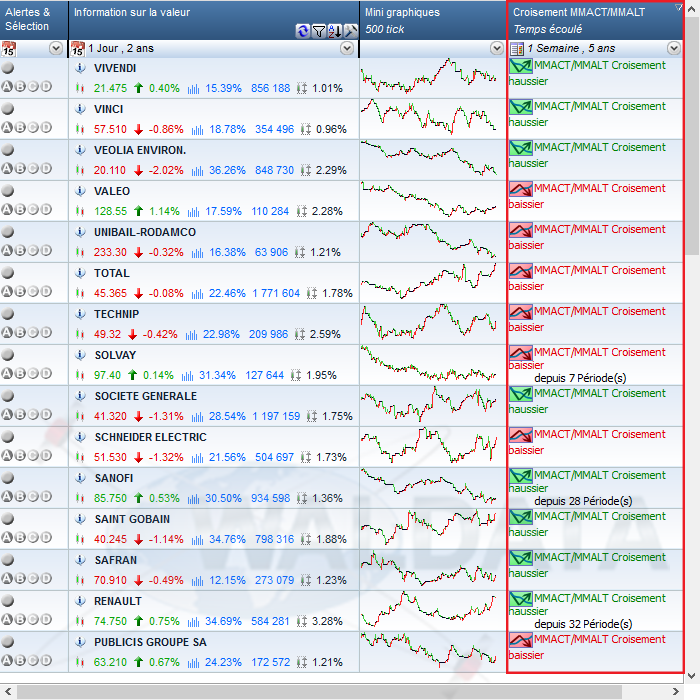This screenshot has height=700, width=700.
Task: Open the VINCI mini chart
Action: click(429, 117)
